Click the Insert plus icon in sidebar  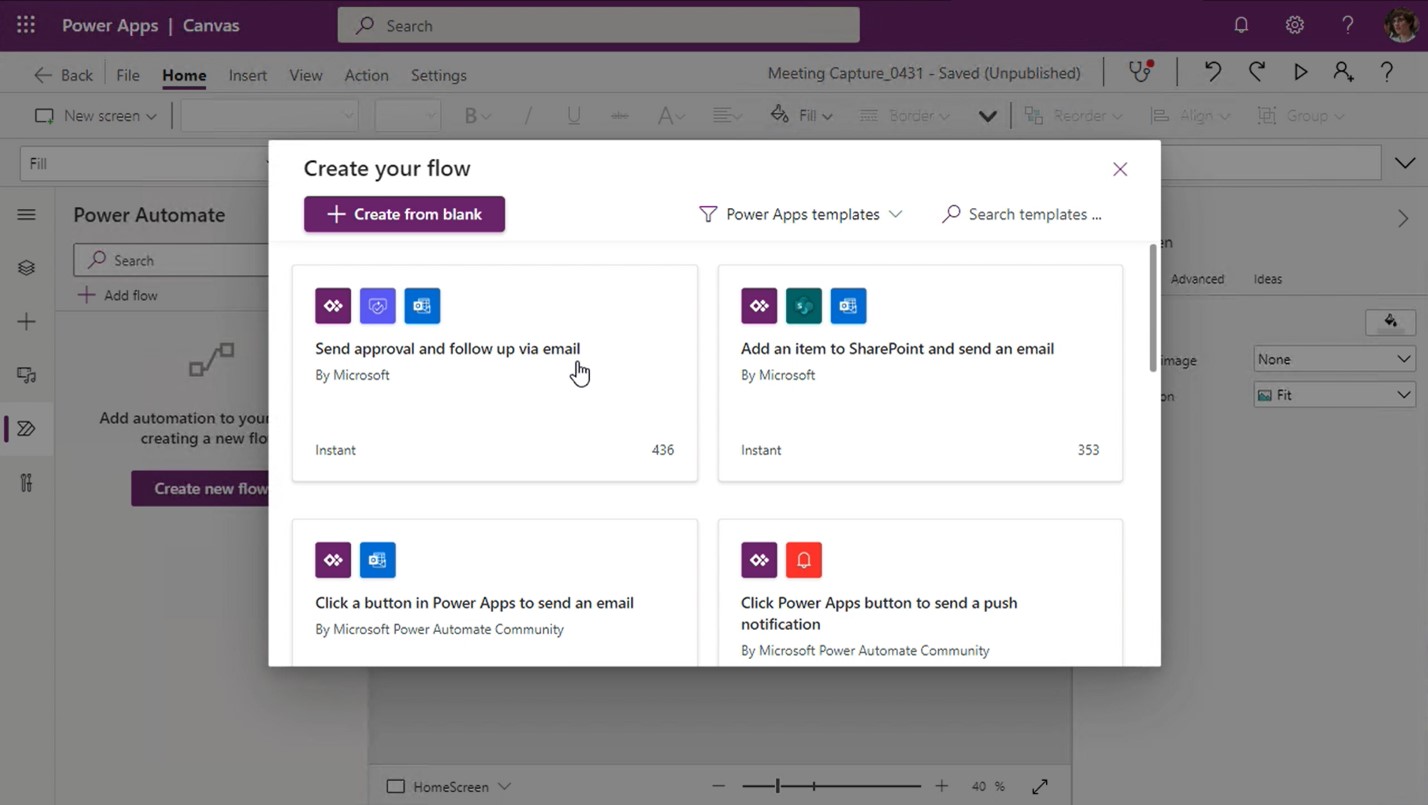(27, 321)
